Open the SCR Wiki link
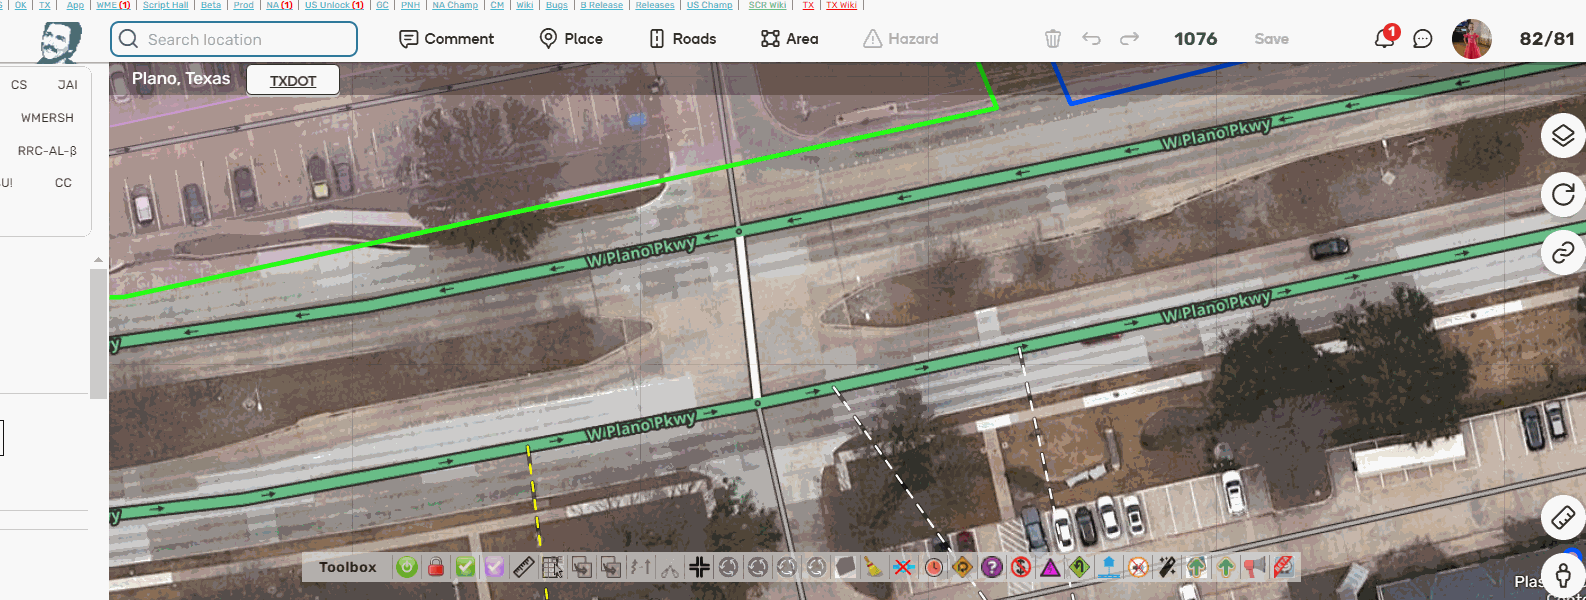 767,5
